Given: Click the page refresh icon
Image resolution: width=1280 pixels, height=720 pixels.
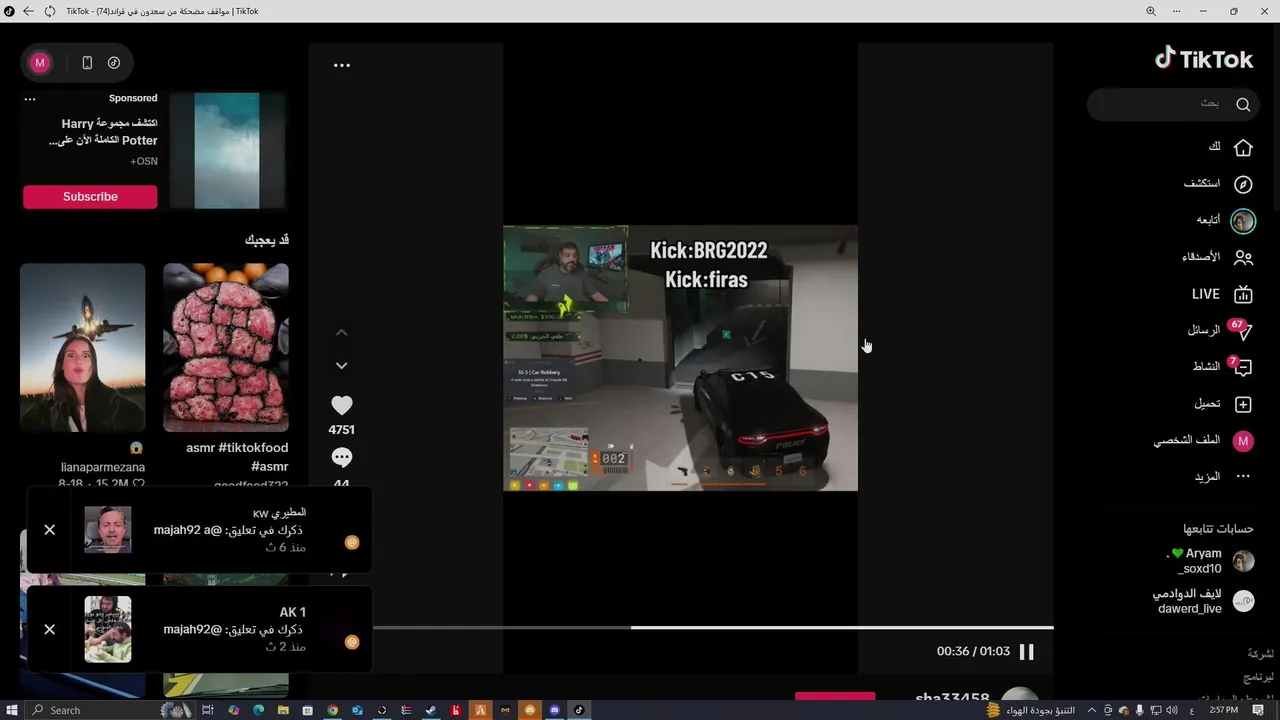Looking at the screenshot, I should [x=50, y=11].
